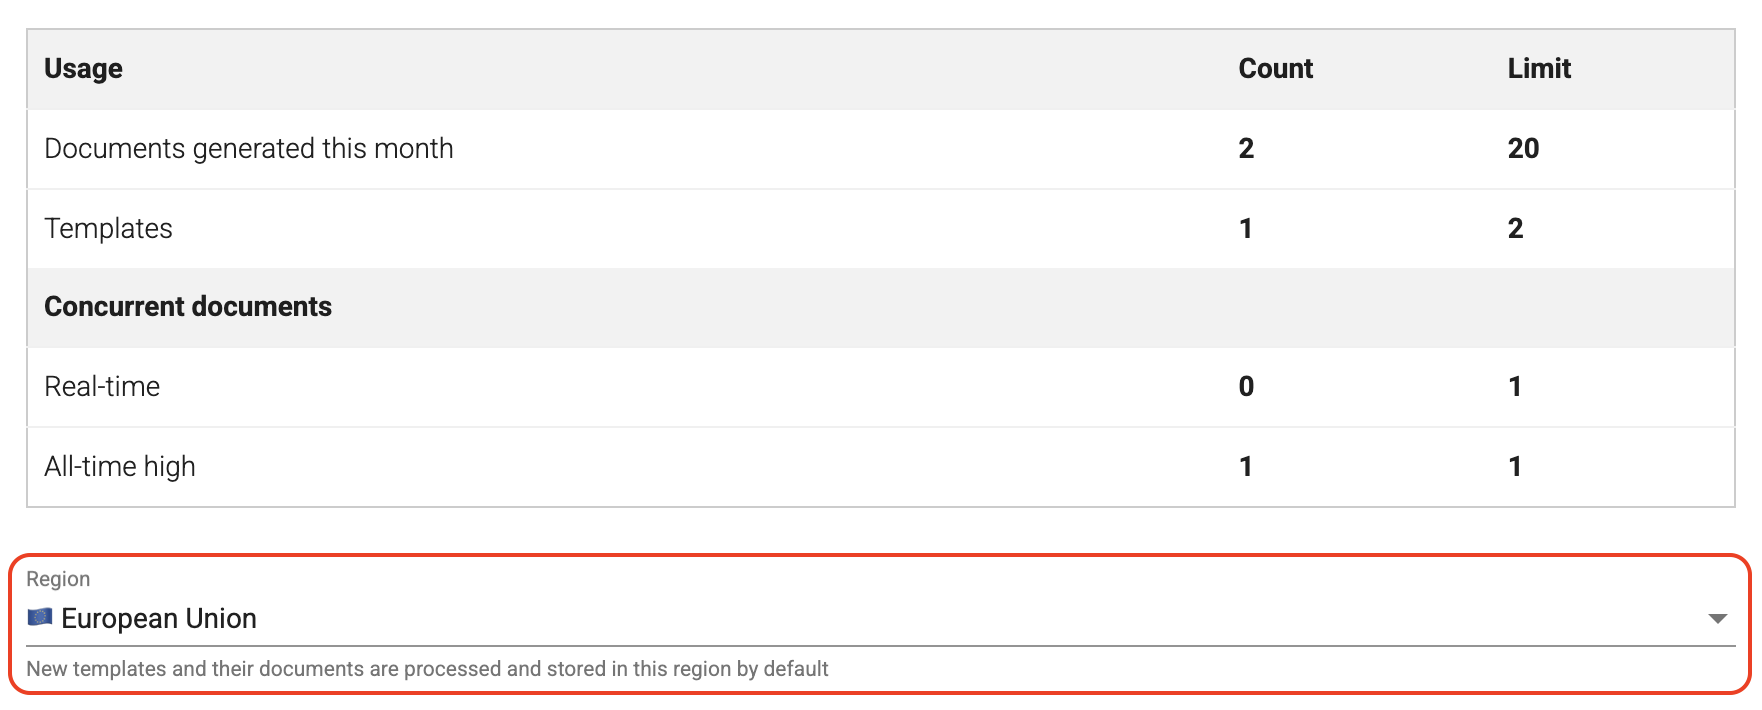
Task: Click the All-time high row
Action: tap(119, 465)
